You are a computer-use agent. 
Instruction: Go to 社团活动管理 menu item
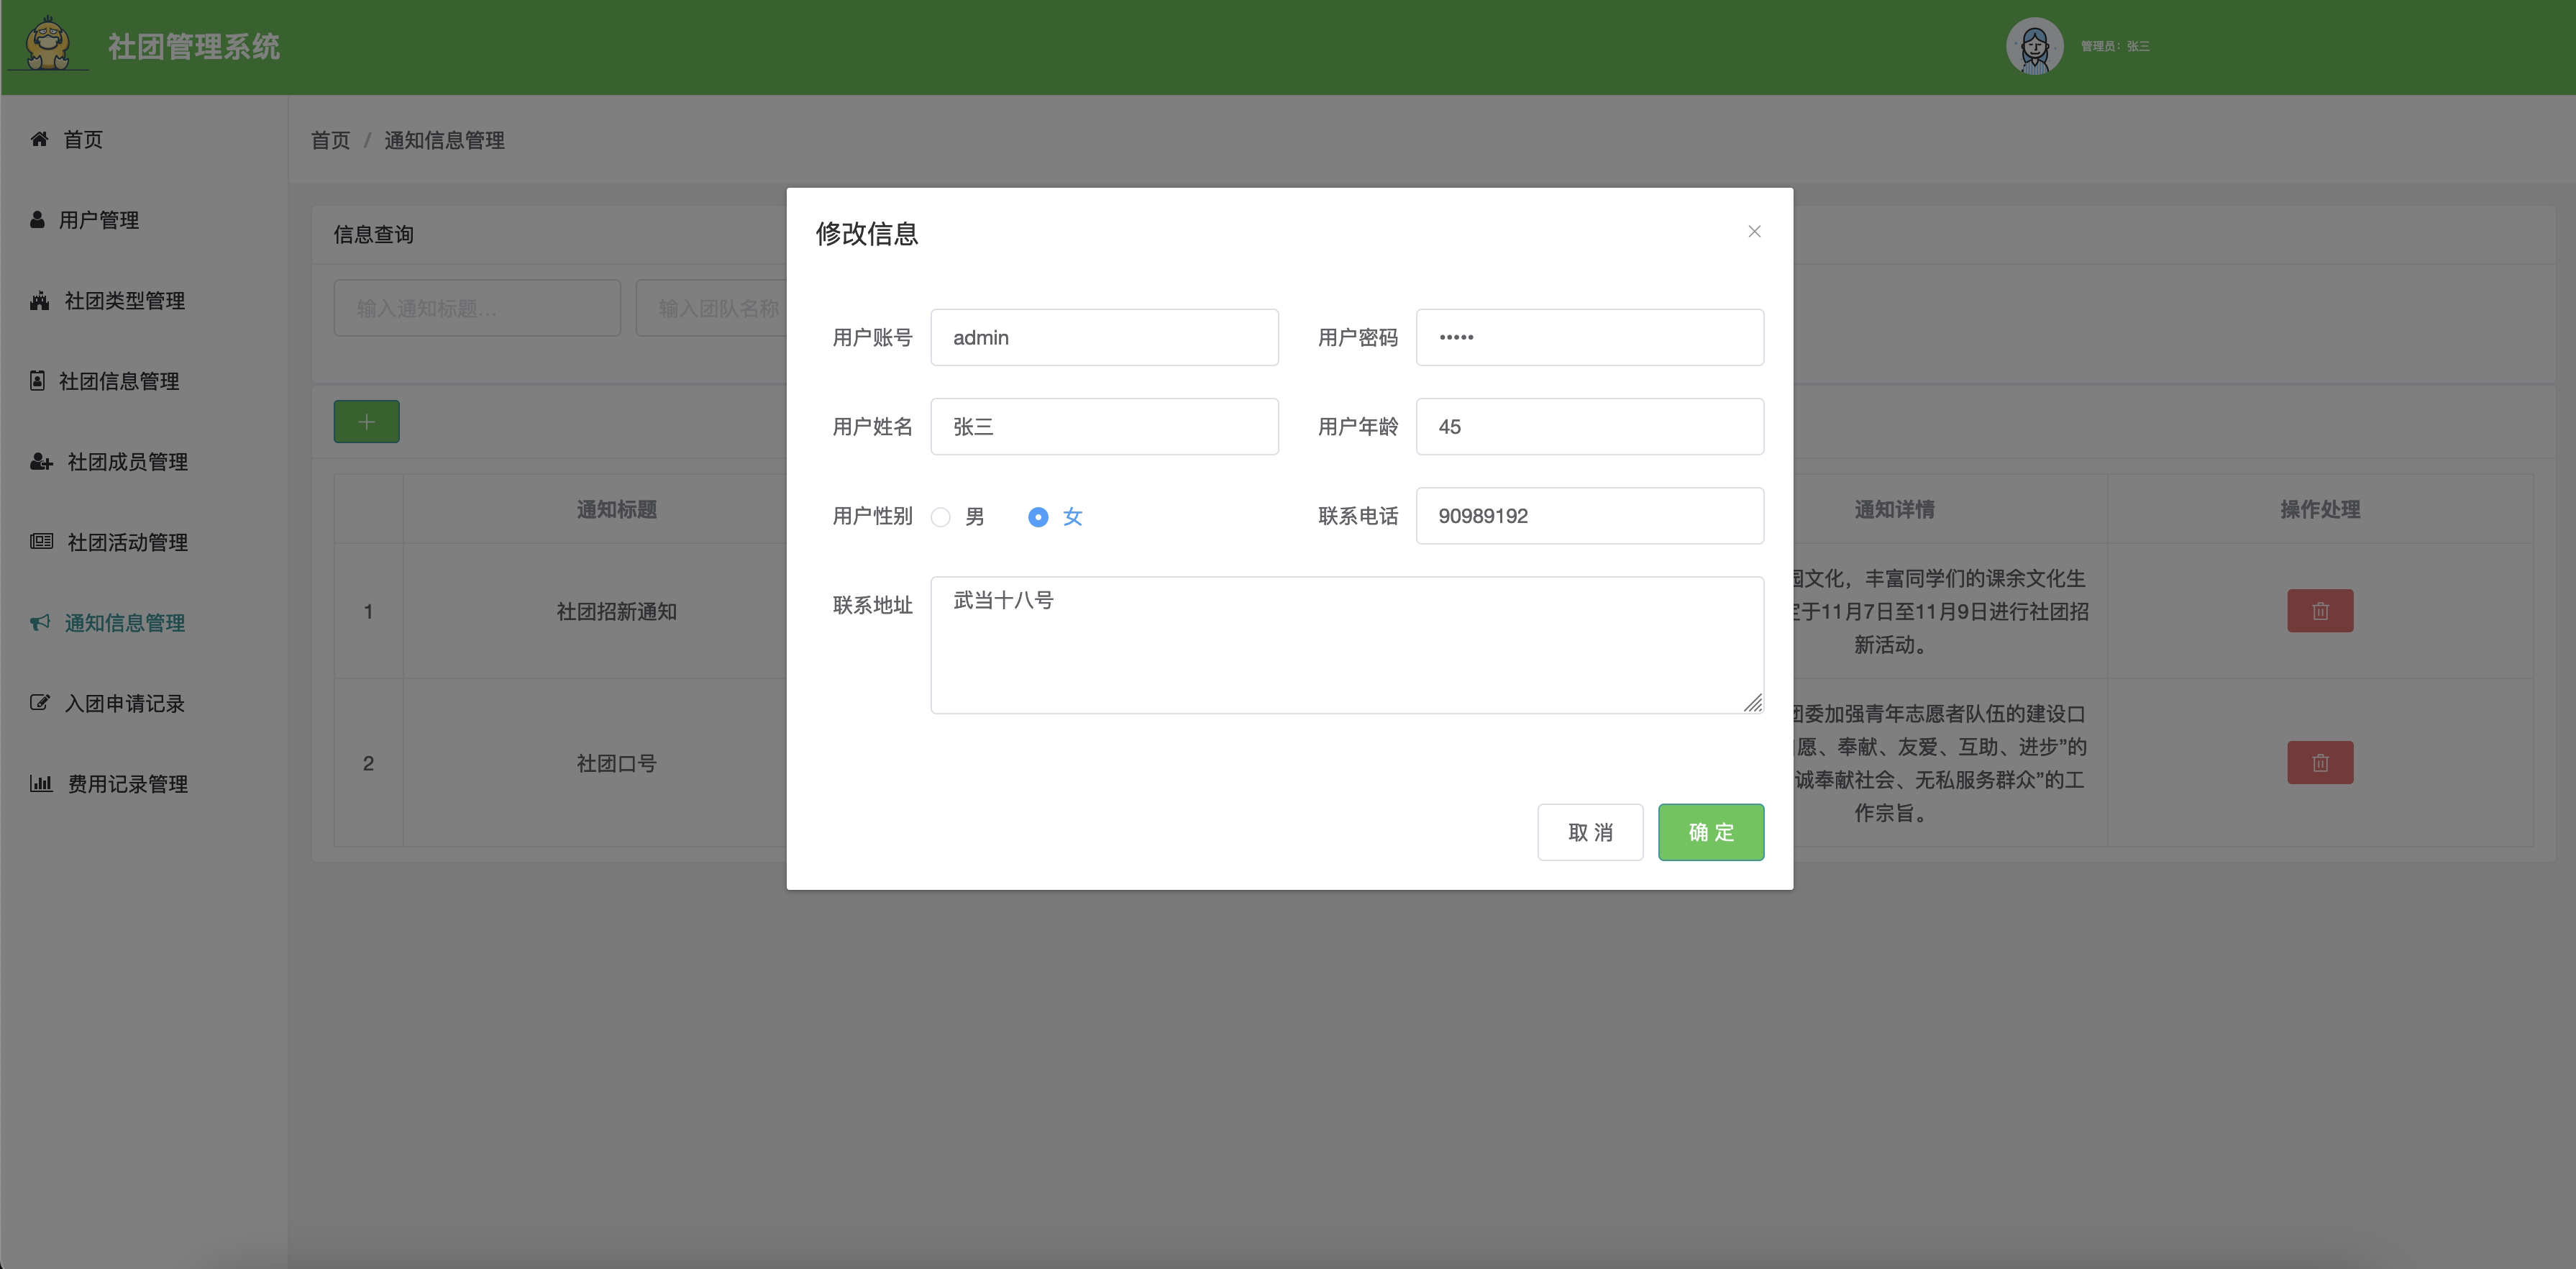pos(127,542)
